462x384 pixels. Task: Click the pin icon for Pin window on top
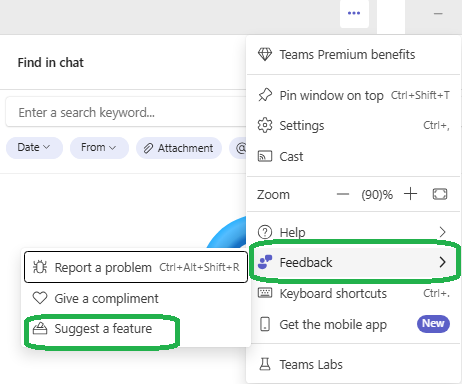pos(265,95)
